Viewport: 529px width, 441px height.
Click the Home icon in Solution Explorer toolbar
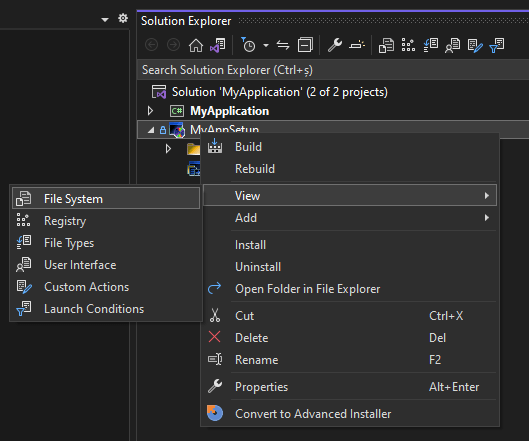pyautogui.click(x=196, y=45)
